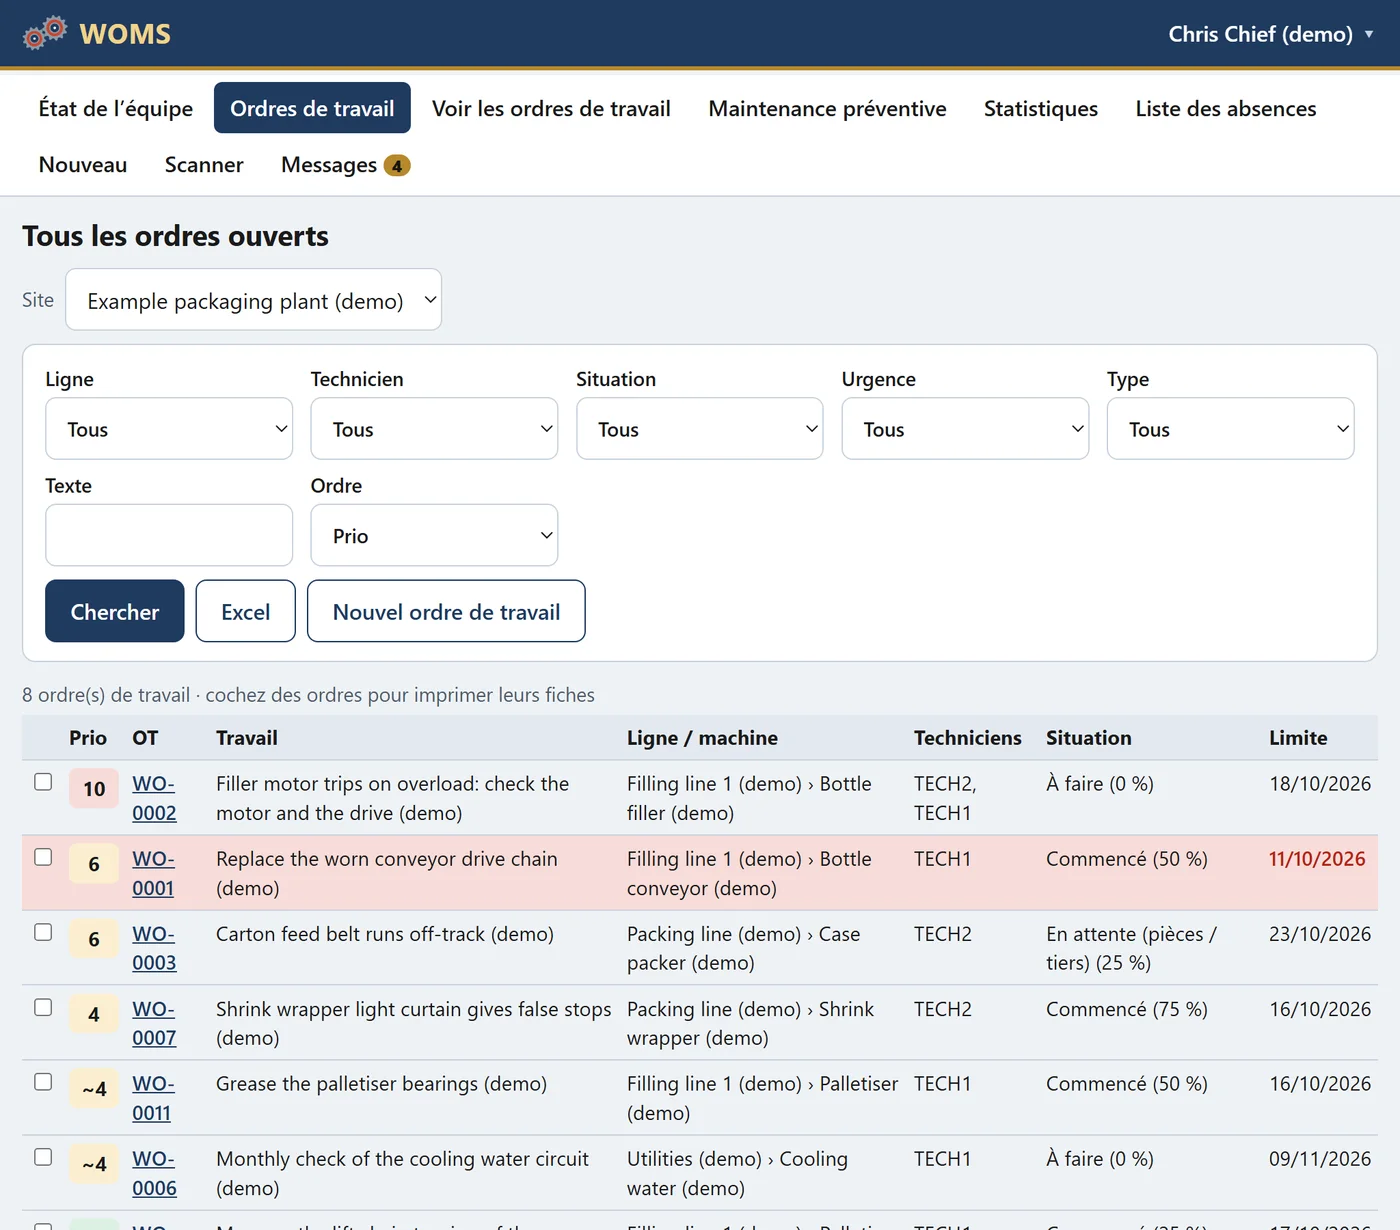Open Voir les ordres de travail
The width and height of the screenshot is (1400, 1230).
pos(551,108)
